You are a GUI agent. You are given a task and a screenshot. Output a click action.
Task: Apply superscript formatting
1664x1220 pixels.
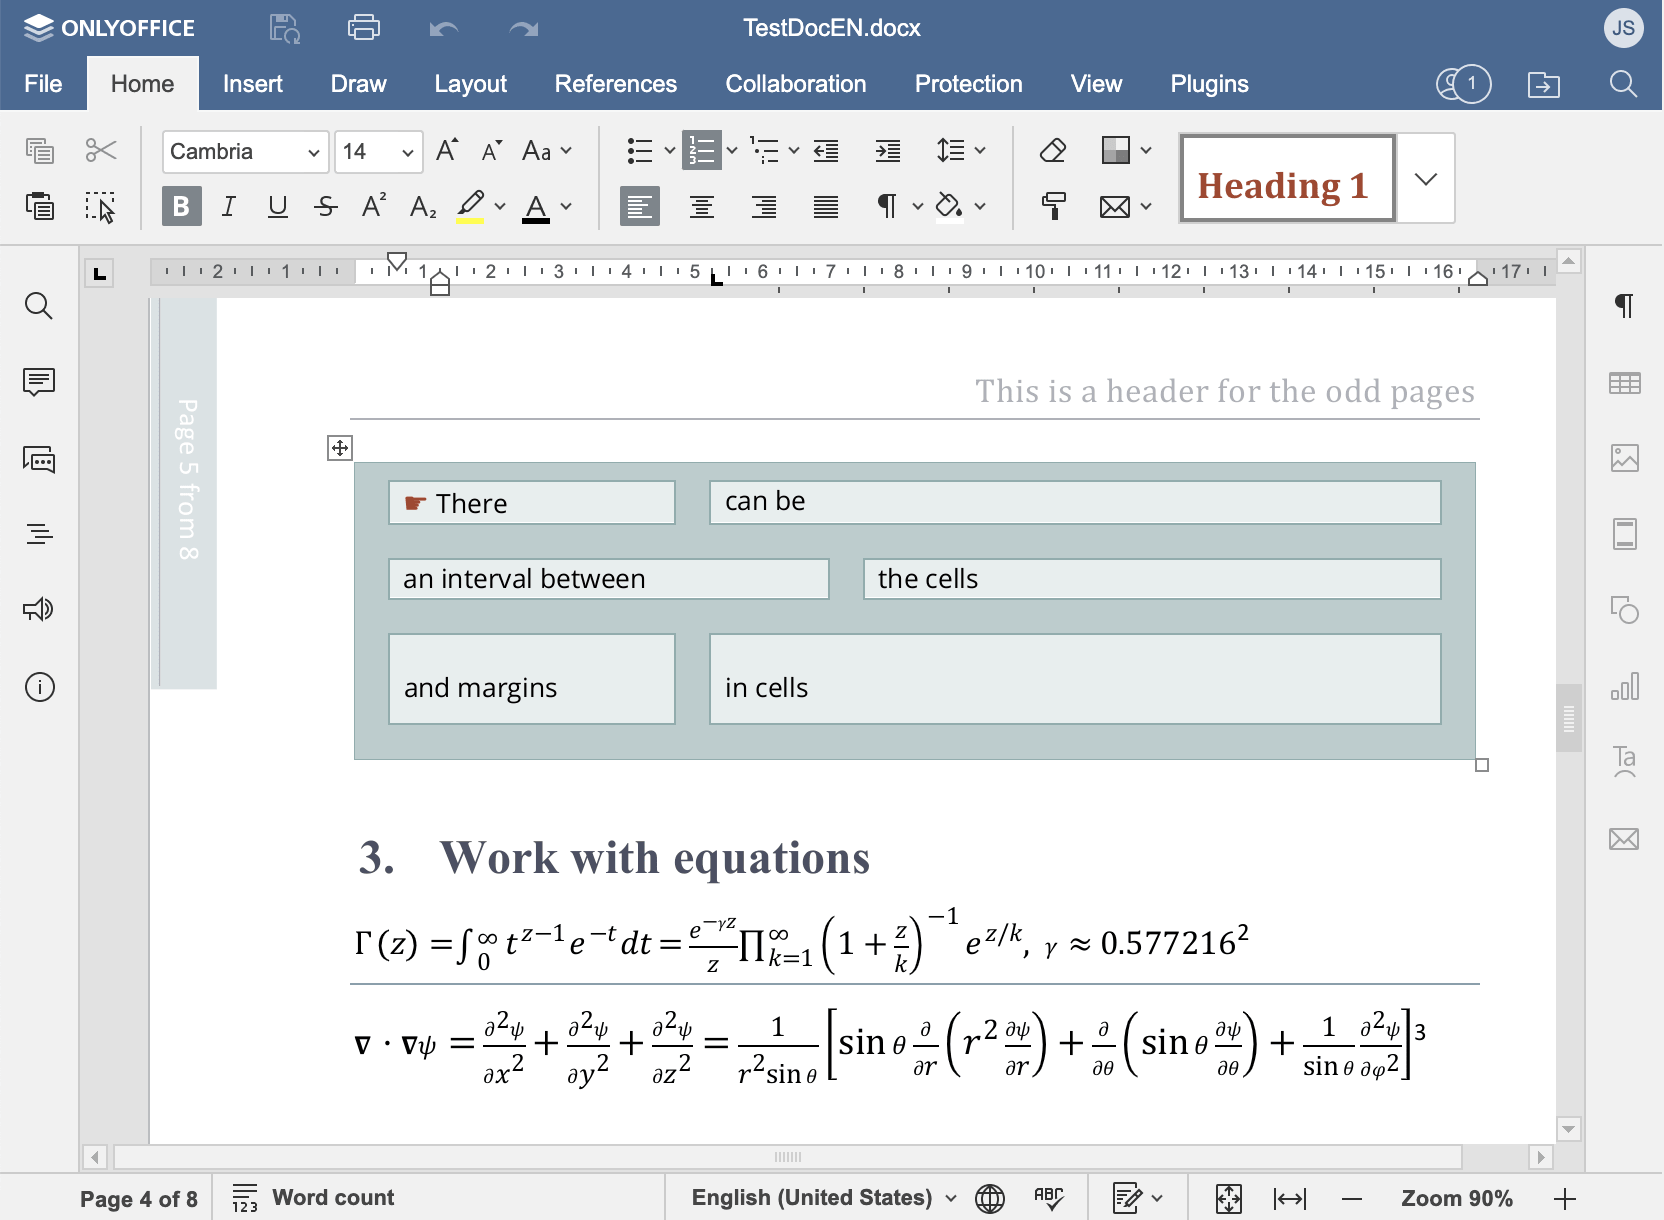point(374,206)
